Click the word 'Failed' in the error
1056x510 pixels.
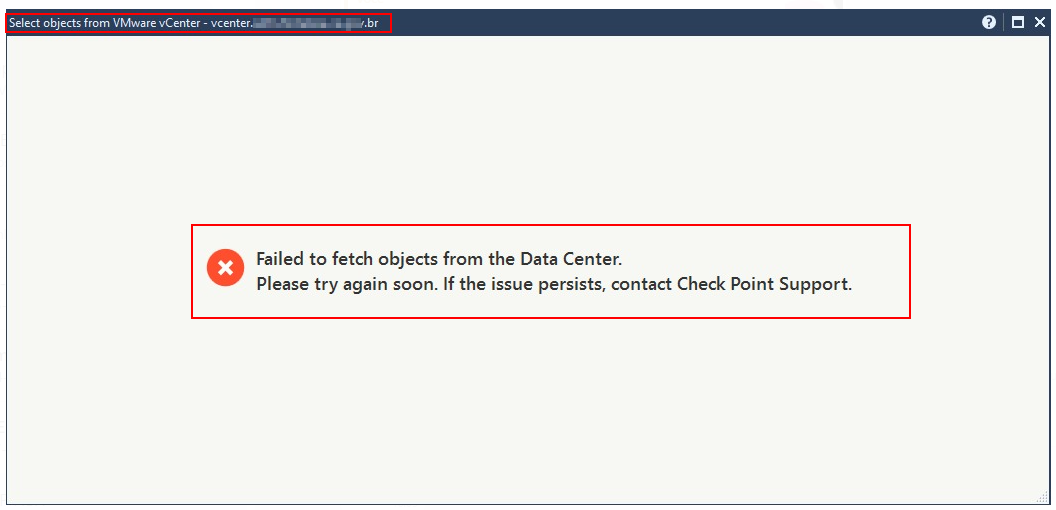coord(279,259)
